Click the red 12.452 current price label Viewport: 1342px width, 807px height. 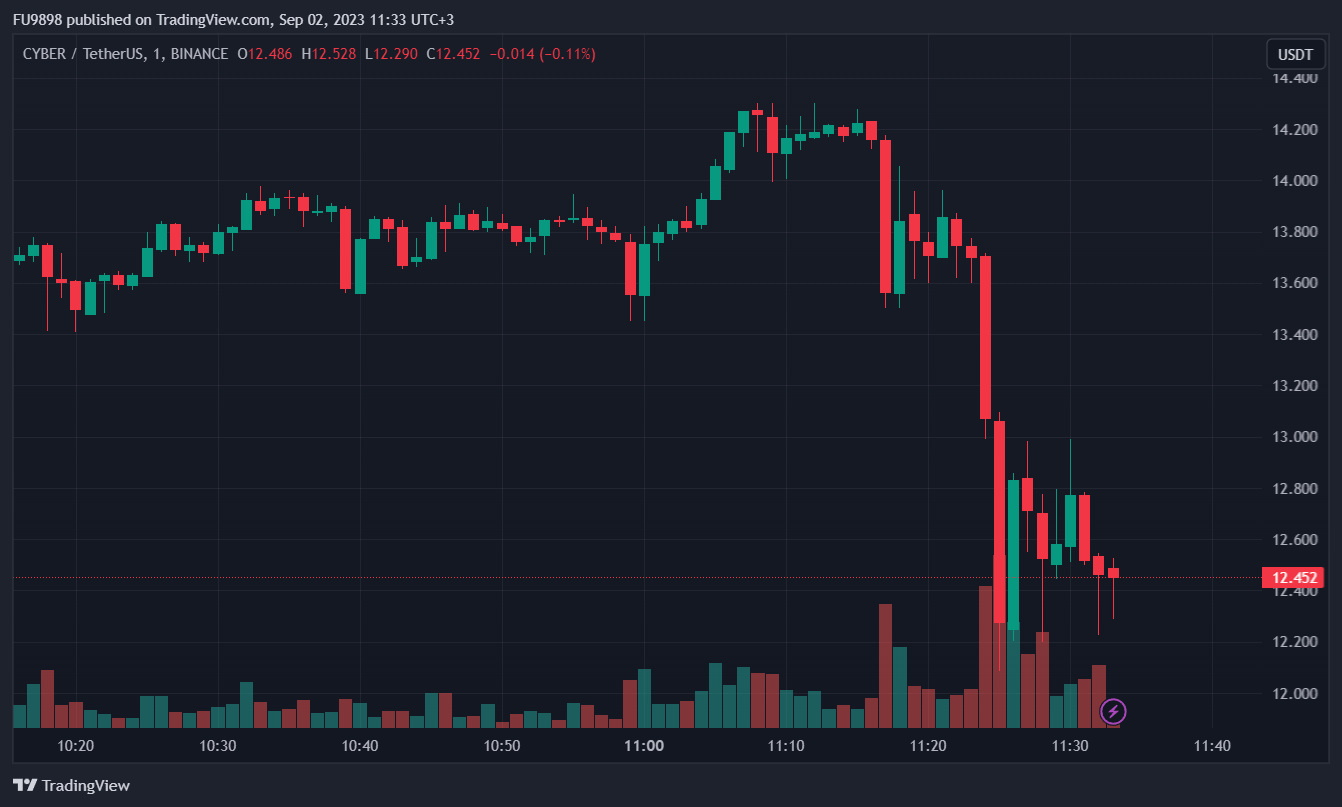(1293, 577)
